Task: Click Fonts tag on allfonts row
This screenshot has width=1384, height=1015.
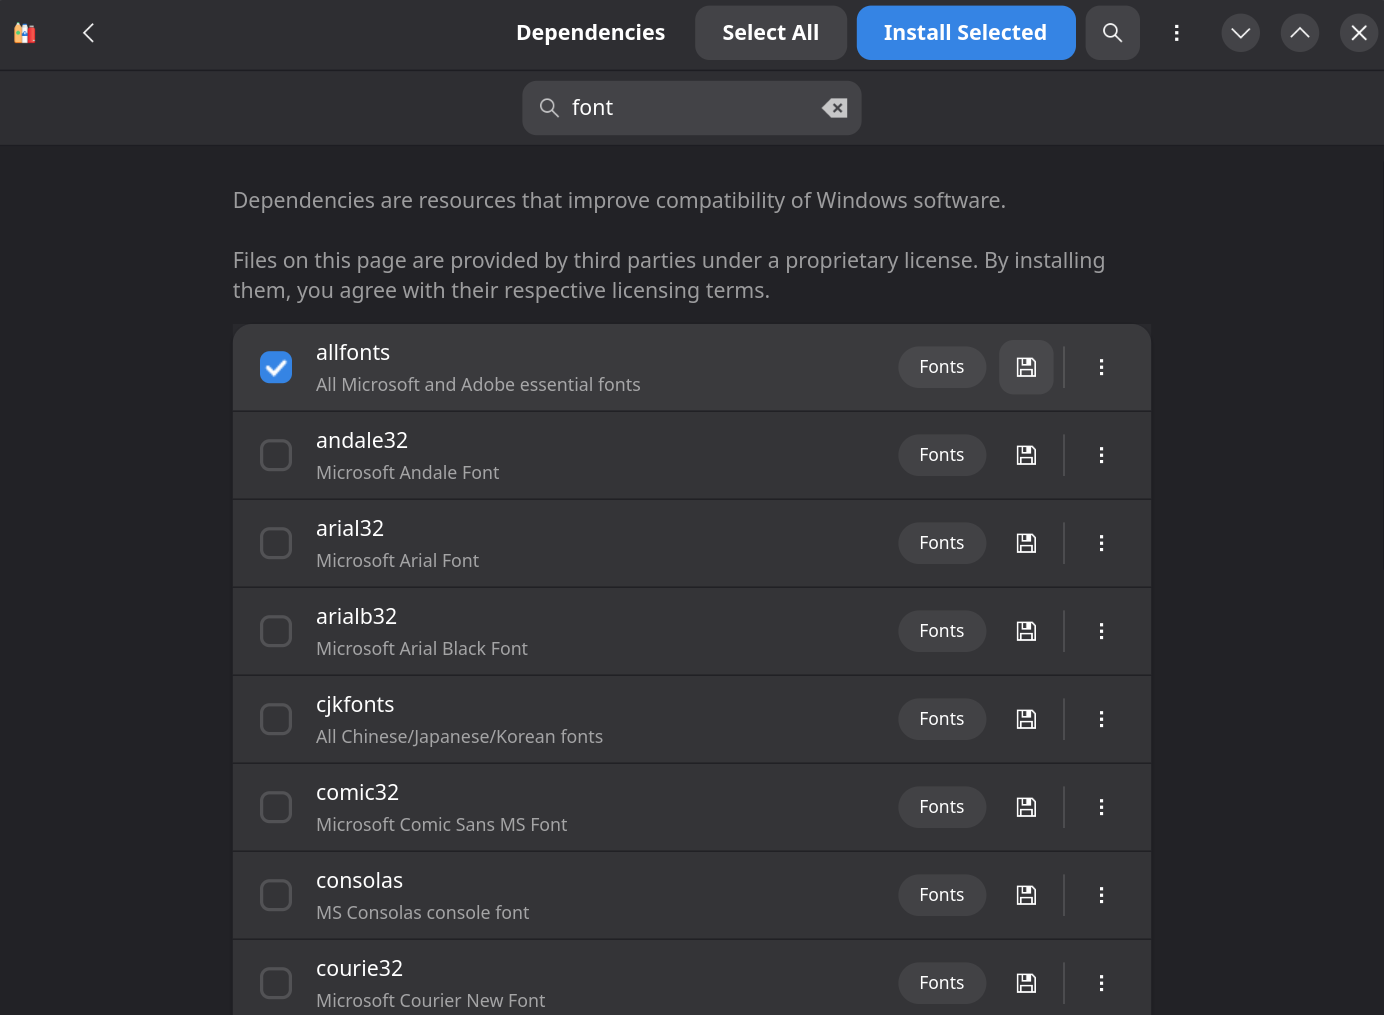Action: tap(942, 367)
